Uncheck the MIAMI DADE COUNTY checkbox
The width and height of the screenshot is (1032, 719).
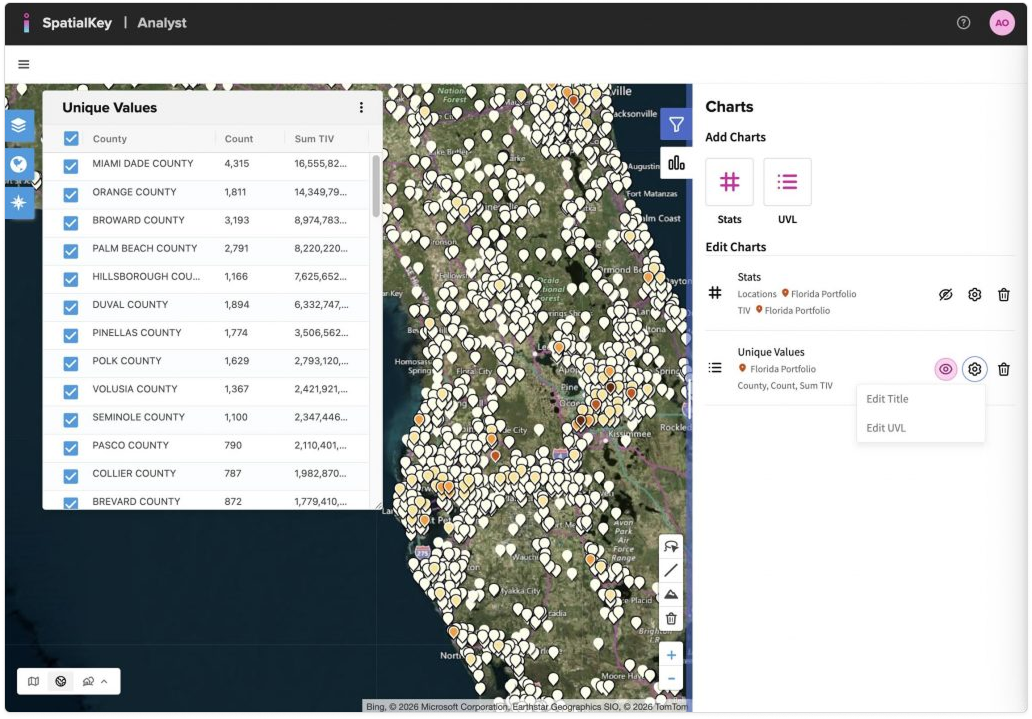point(71,166)
